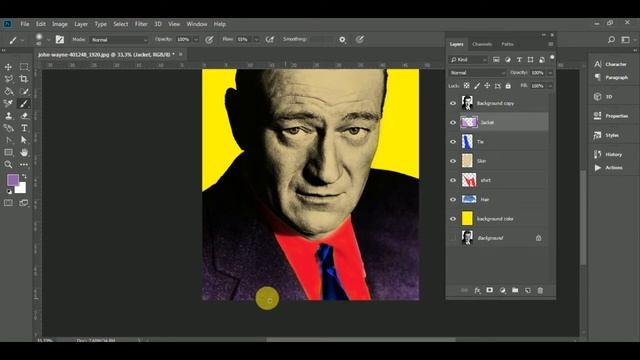Select the Horizontal Type tool
The width and height of the screenshot is (640, 360).
(24, 128)
